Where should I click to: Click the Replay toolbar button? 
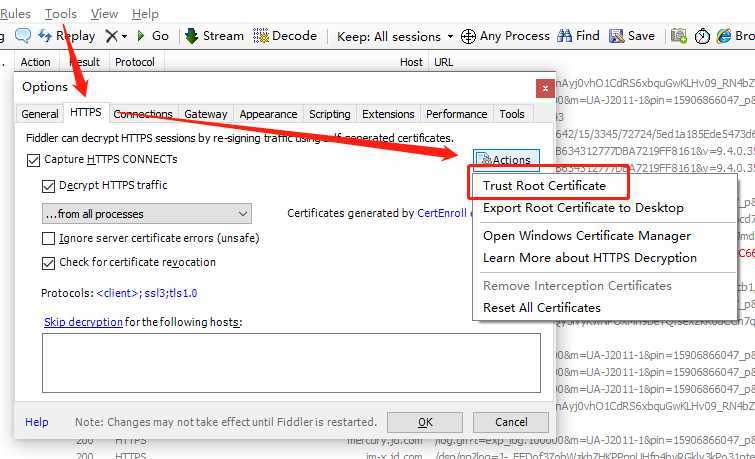[66, 36]
